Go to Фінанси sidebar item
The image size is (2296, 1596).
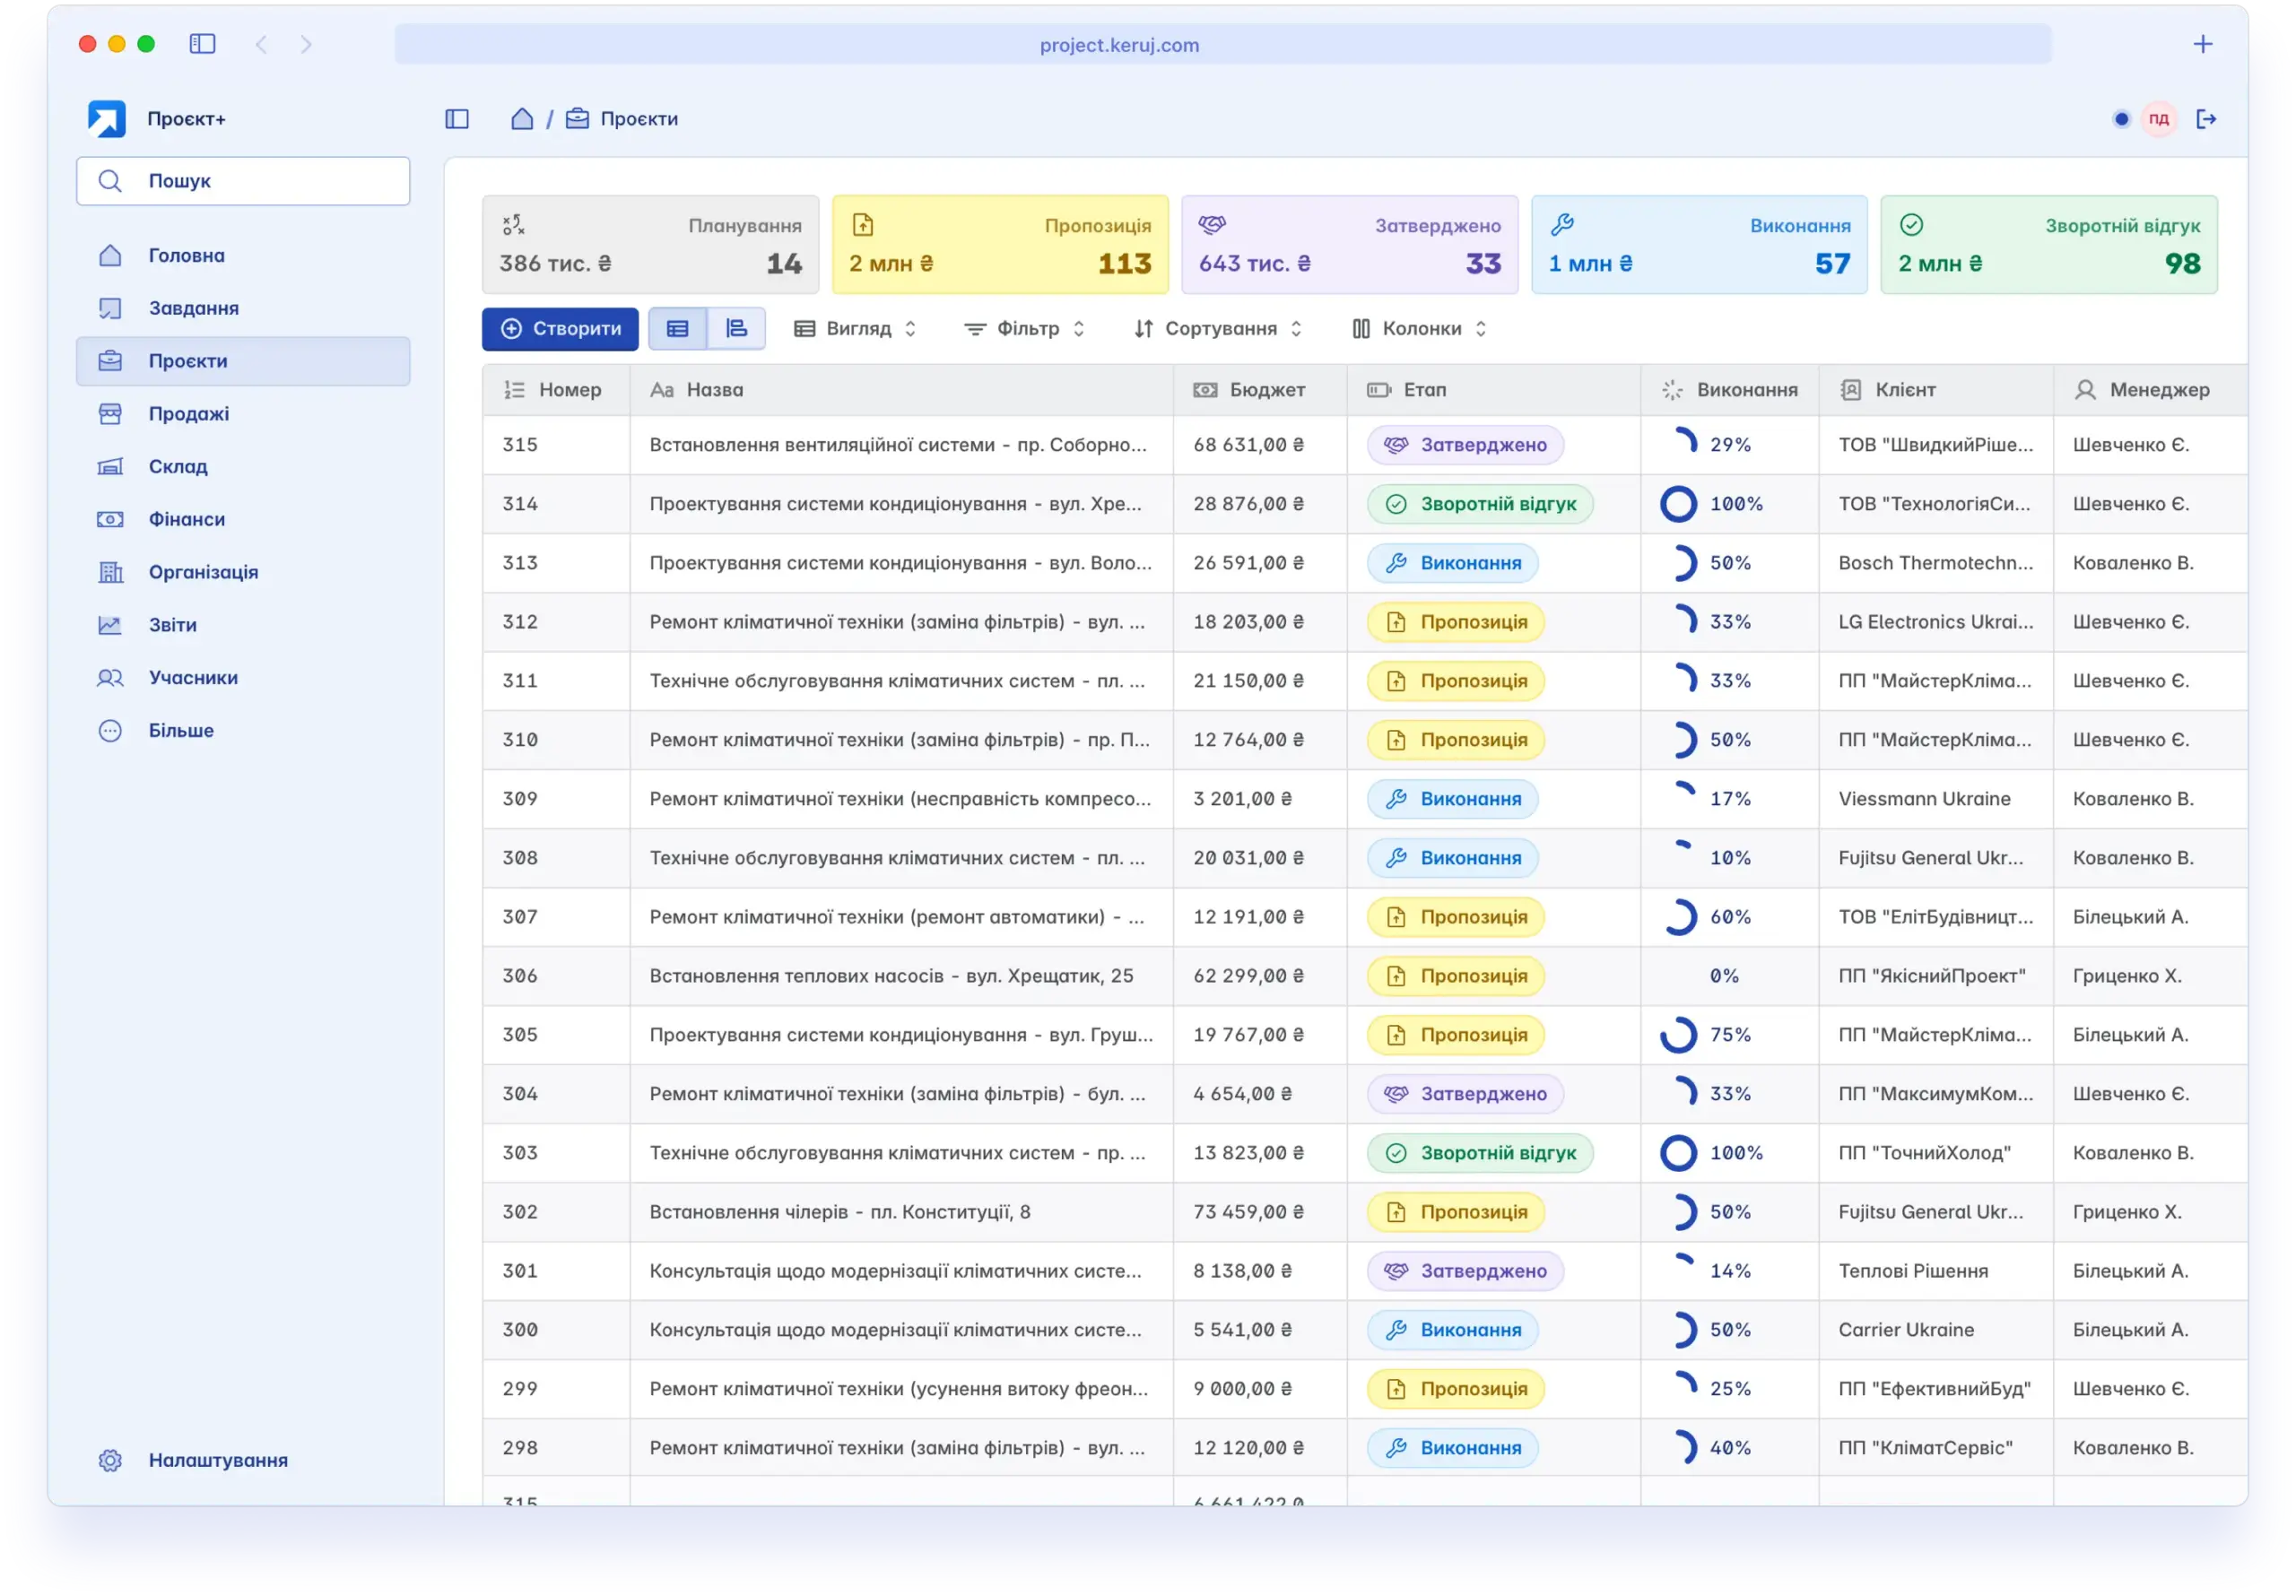[x=186, y=519]
